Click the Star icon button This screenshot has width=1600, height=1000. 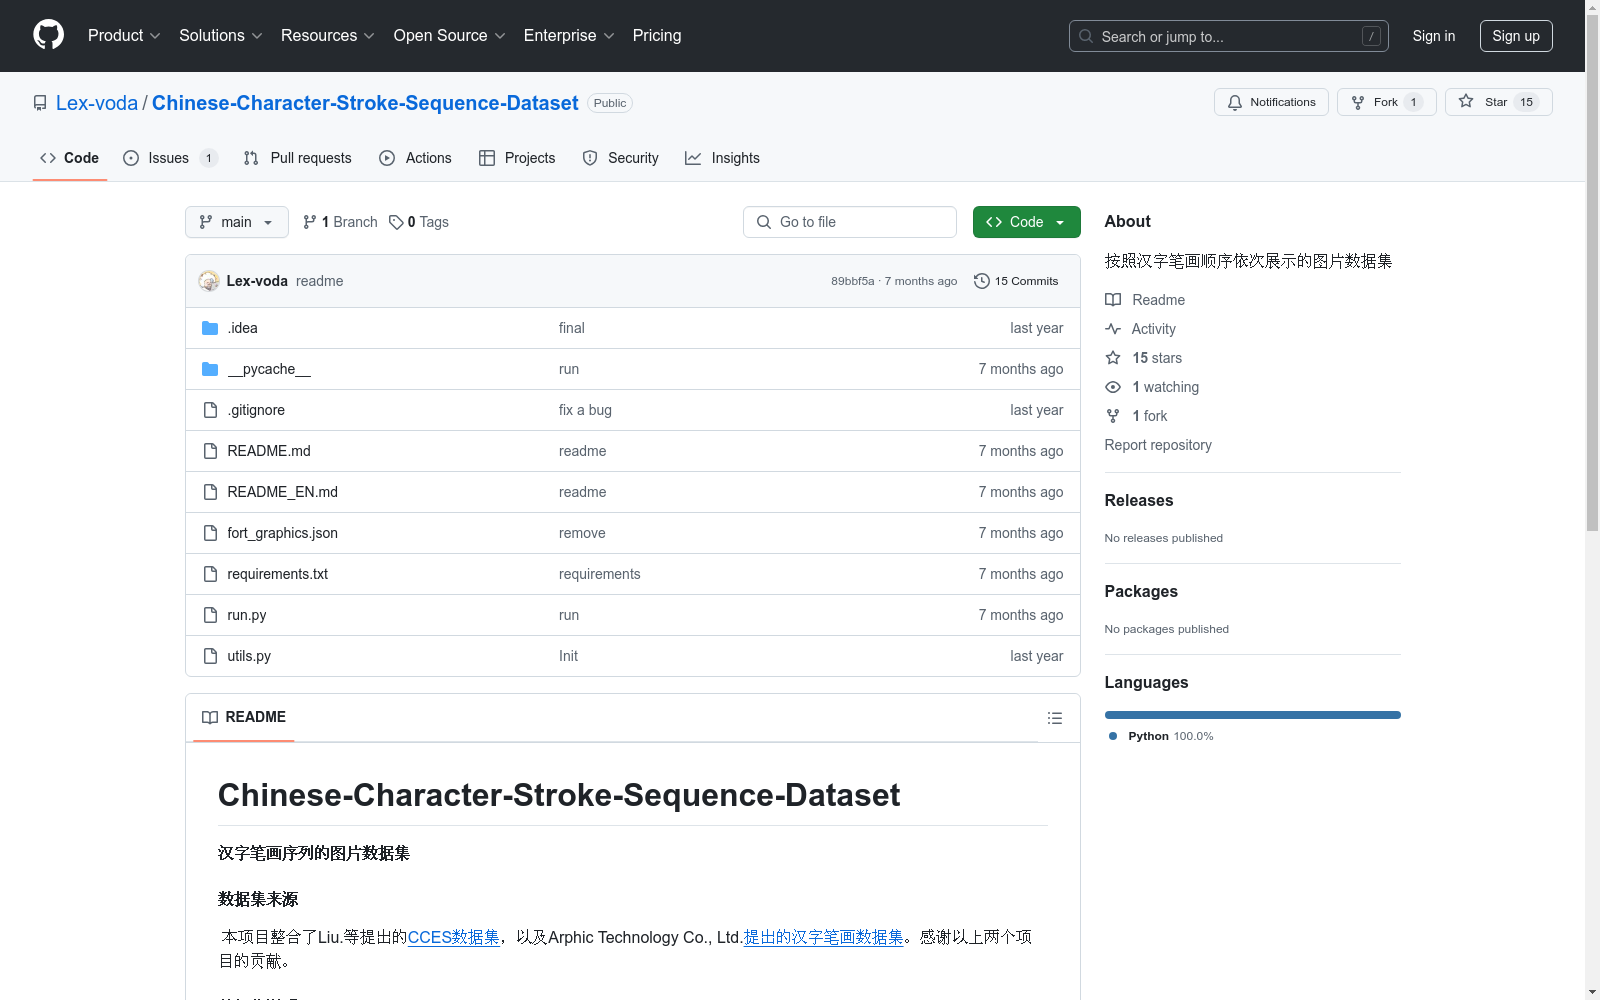(x=1466, y=101)
